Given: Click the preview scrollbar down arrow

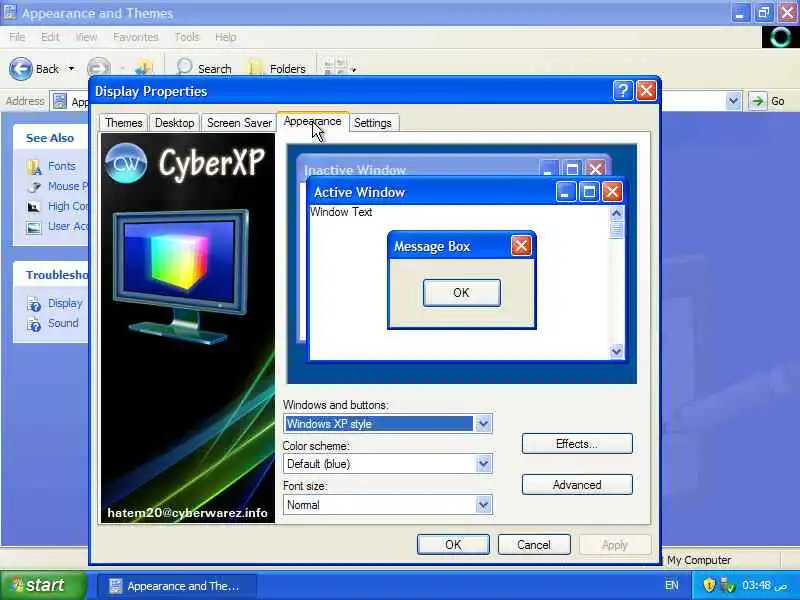Looking at the screenshot, I should [x=616, y=351].
